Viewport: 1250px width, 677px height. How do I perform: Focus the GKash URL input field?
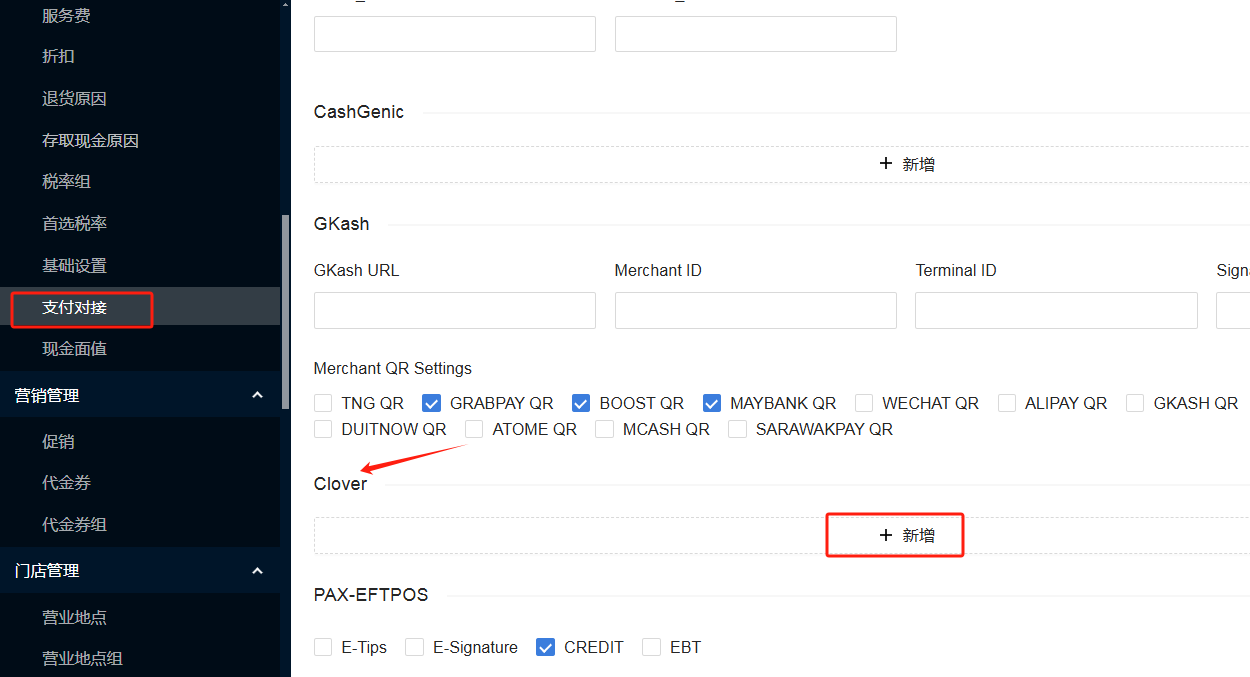[455, 310]
